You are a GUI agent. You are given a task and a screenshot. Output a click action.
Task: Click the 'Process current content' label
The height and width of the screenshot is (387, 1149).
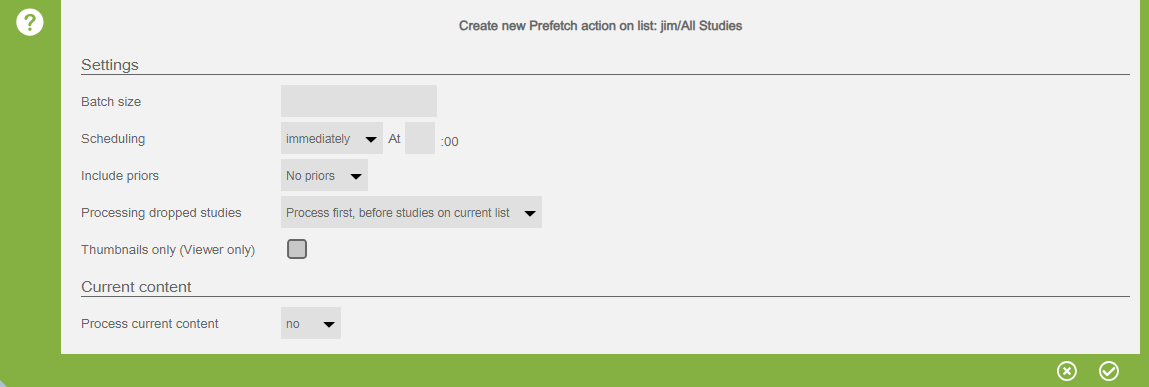149,323
